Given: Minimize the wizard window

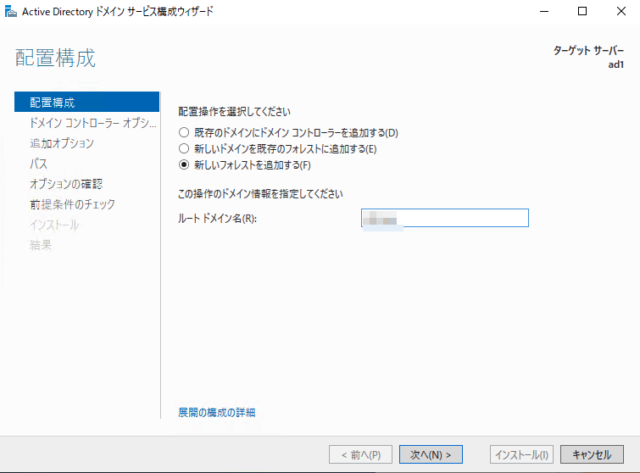Looking at the screenshot, I should tap(544, 11).
